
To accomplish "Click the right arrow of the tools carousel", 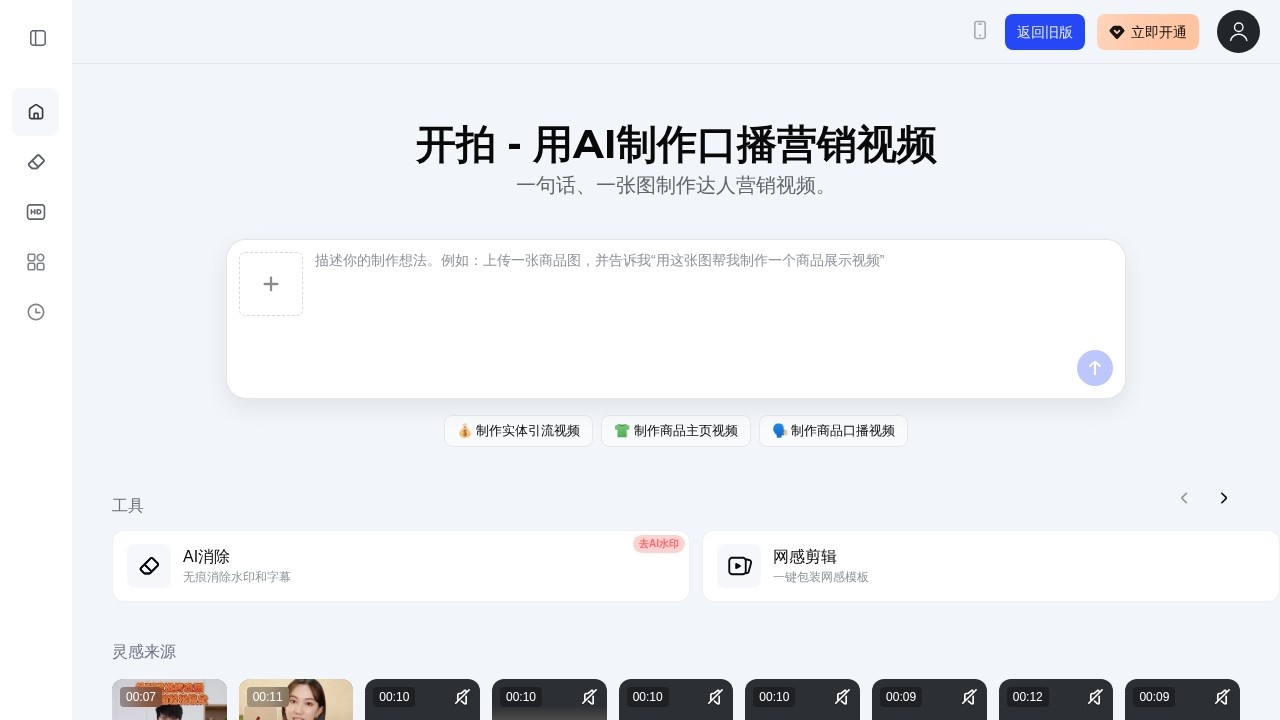I will click(1224, 498).
